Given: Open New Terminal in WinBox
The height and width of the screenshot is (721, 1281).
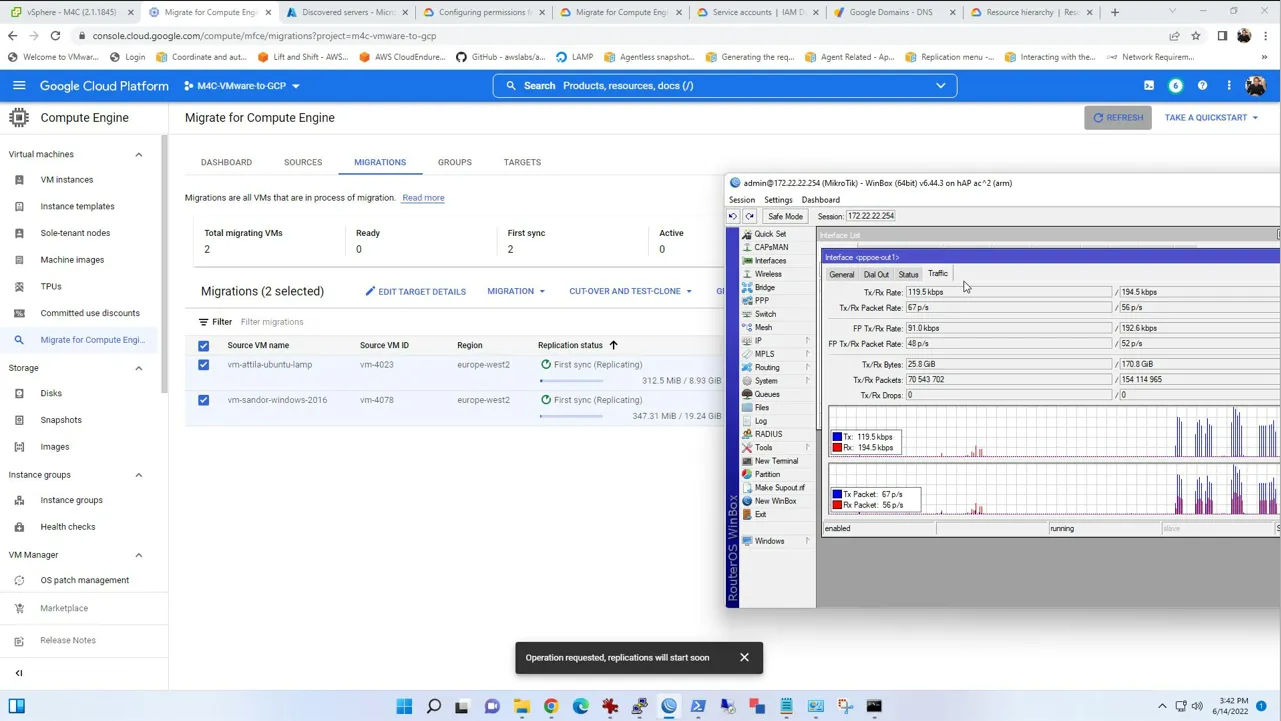Looking at the screenshot, I should (x=776, y=461).
